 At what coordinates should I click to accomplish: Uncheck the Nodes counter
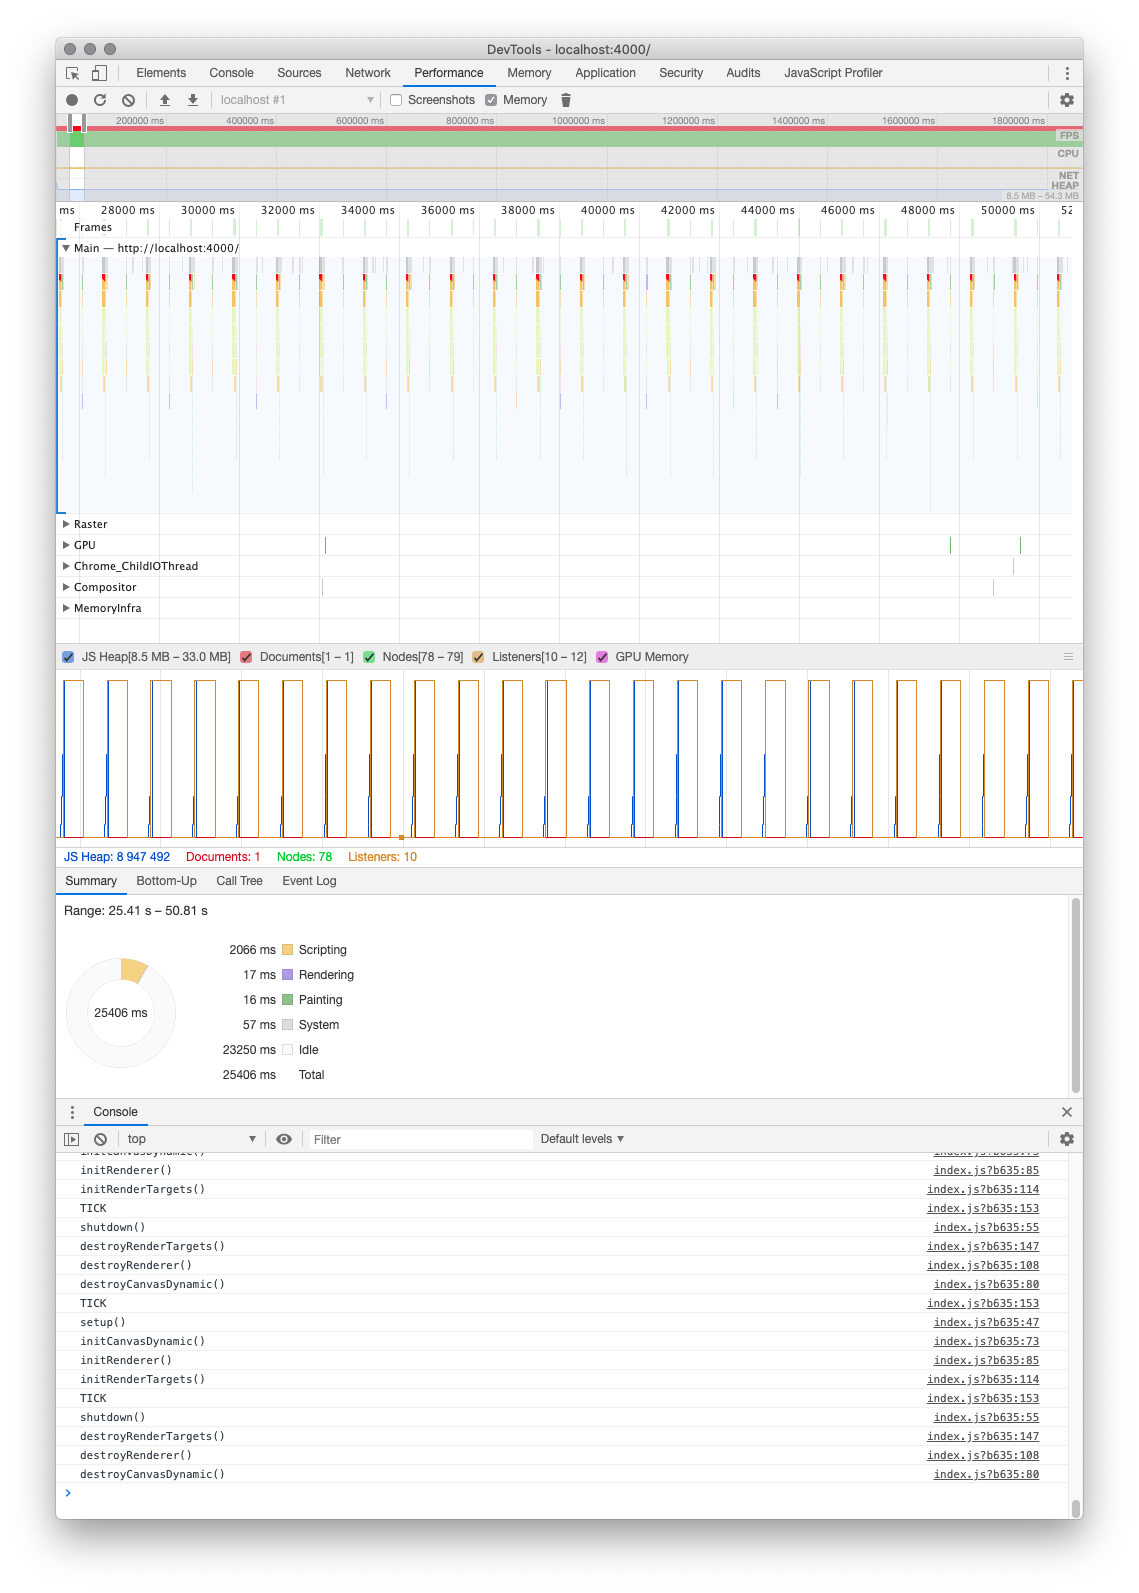(369, 657)
